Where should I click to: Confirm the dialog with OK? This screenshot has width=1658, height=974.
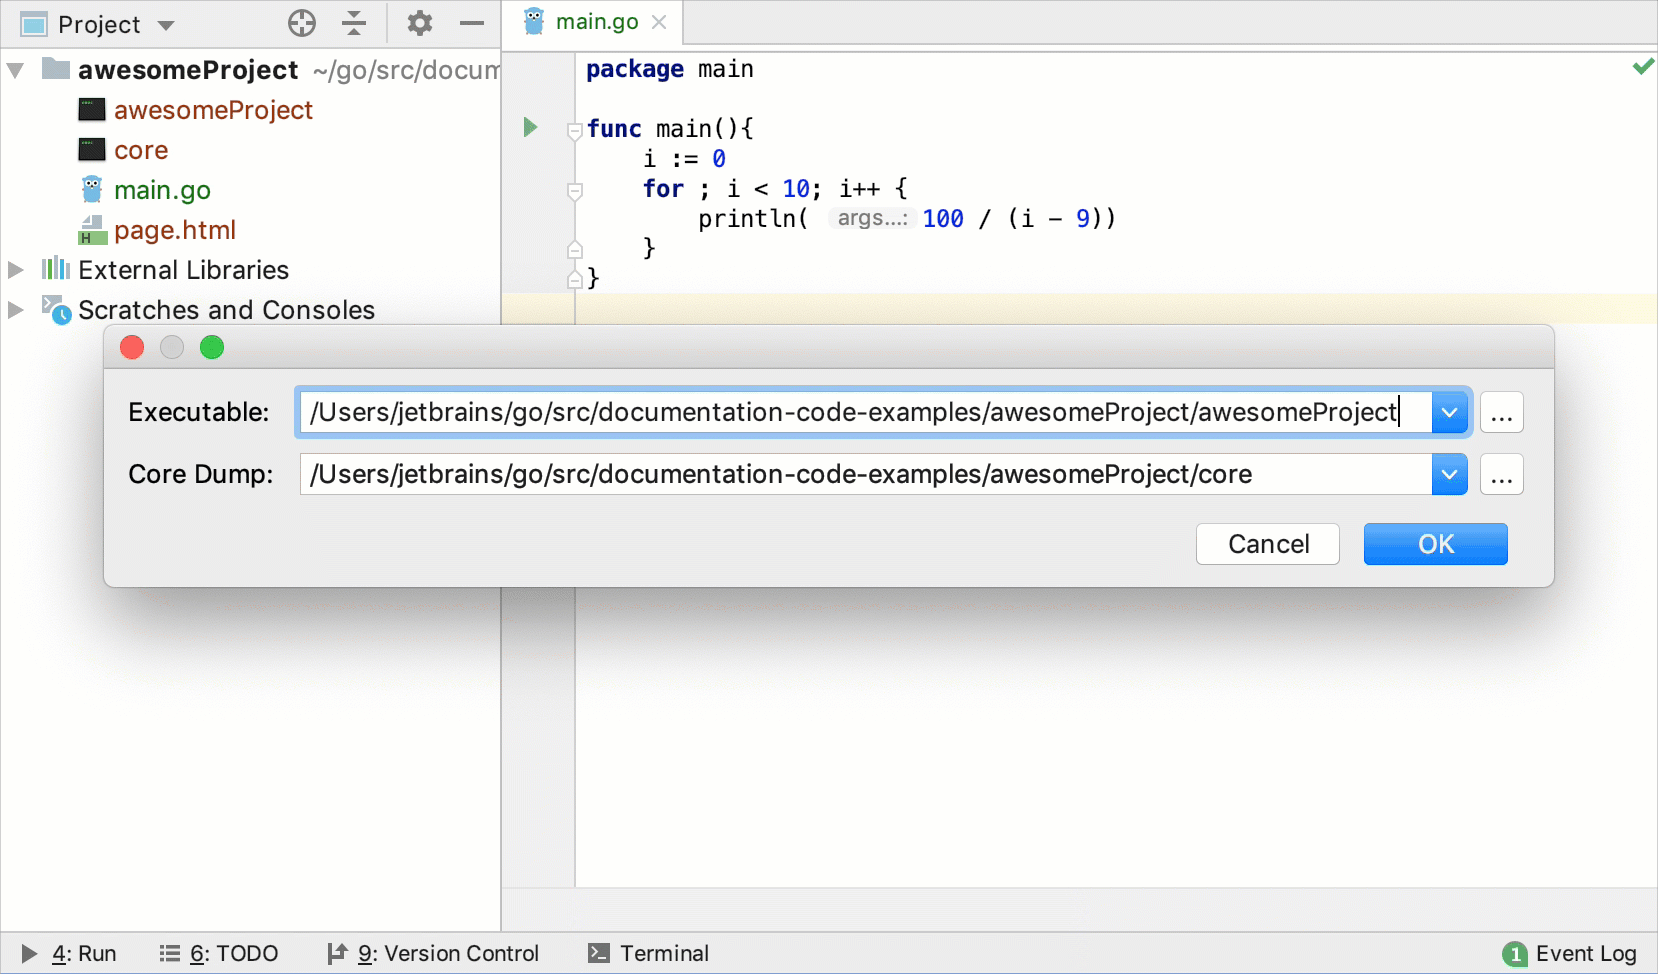click(1435, 544)
